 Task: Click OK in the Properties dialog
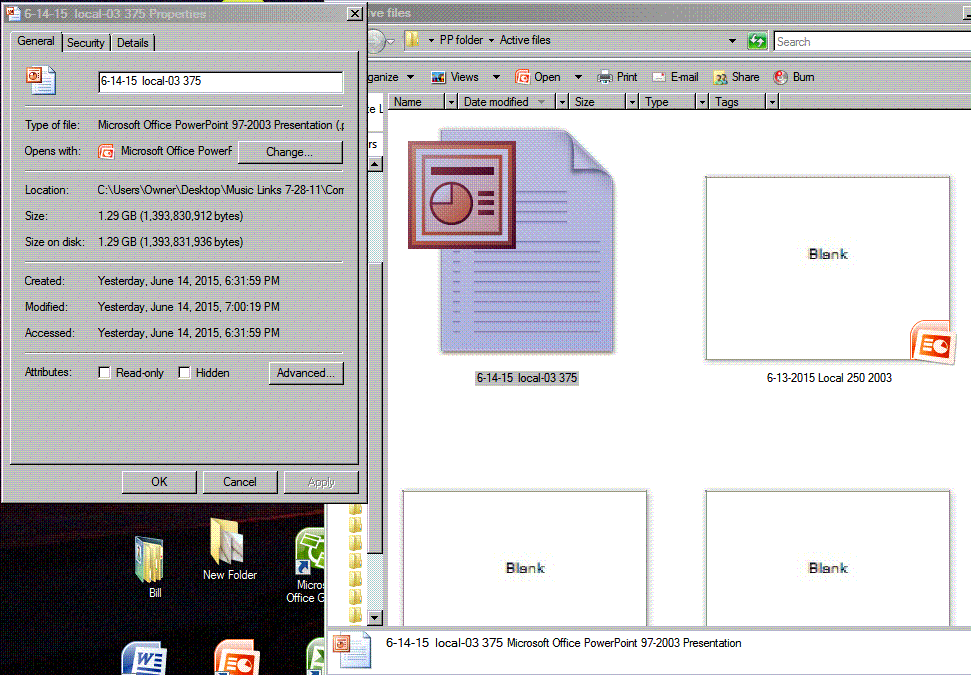[x=159, y=482]
